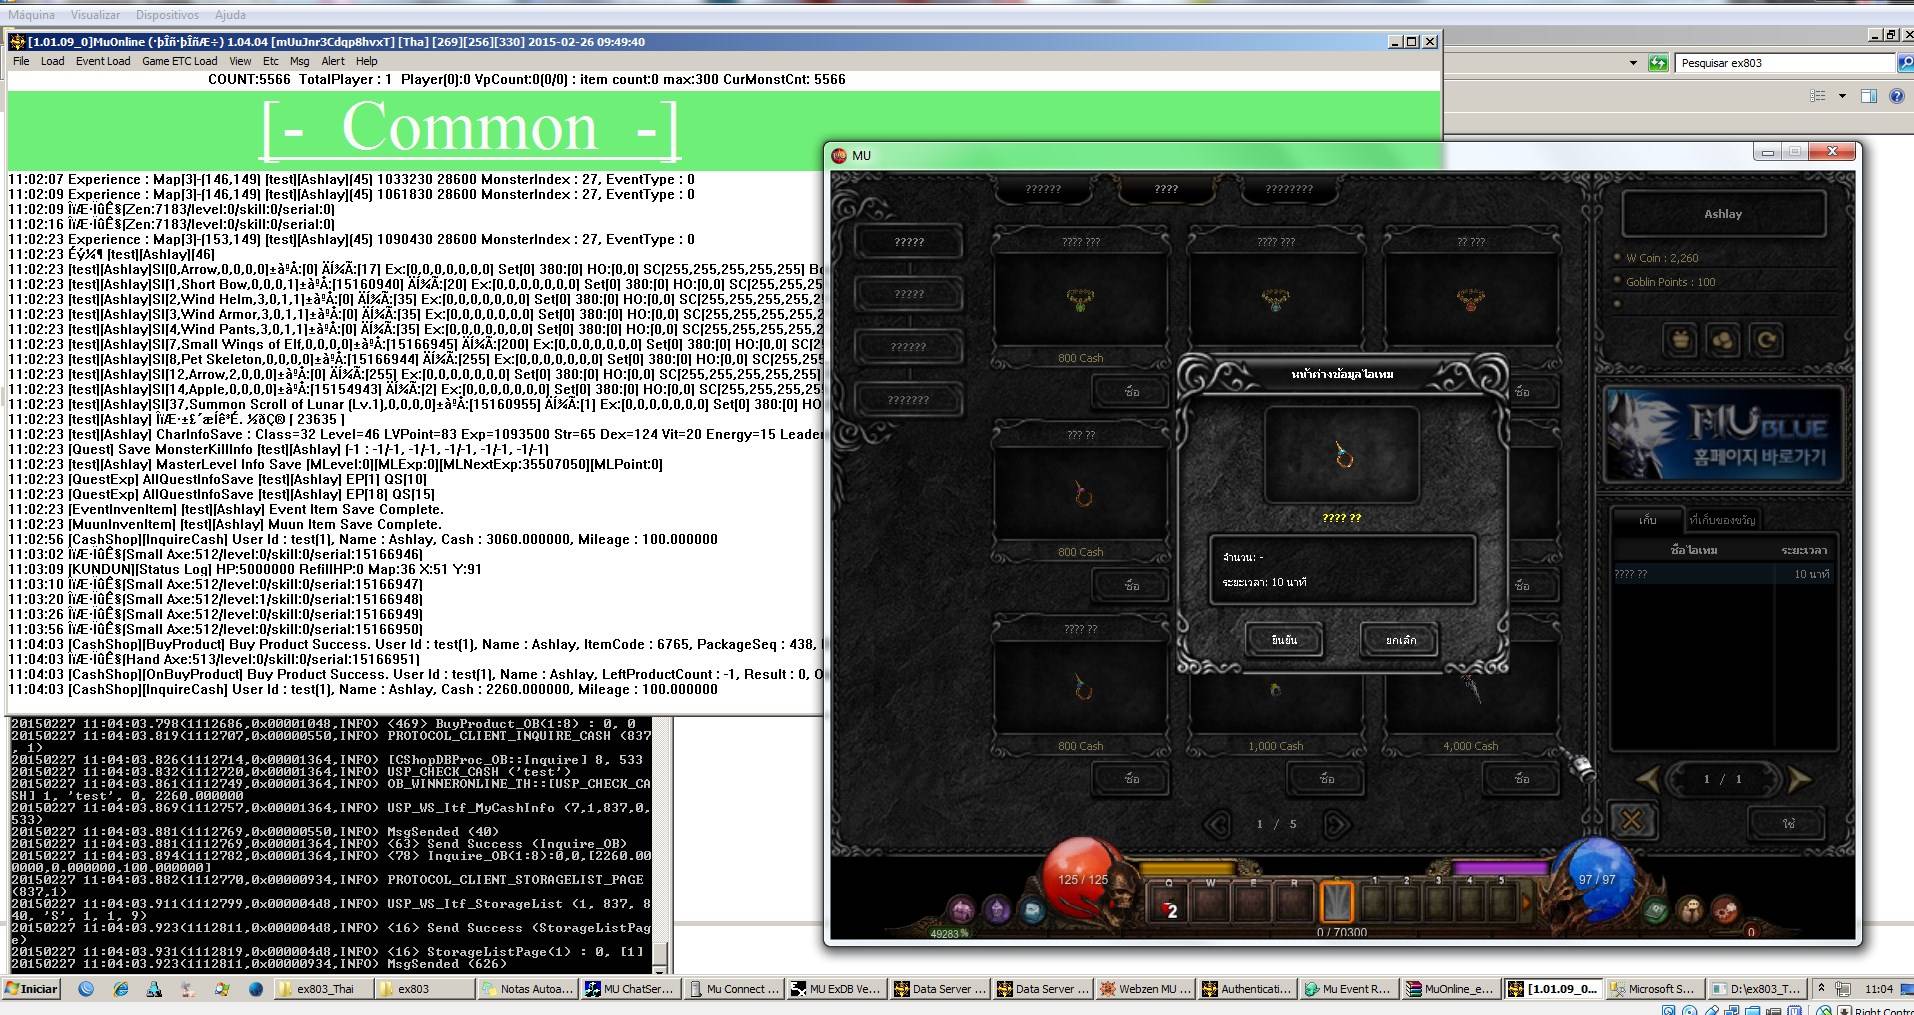The width and height of the screenshot is (1914, 1015).
Task: Open dropdown arrow left of refresh icon
Action: (1633, 63)
